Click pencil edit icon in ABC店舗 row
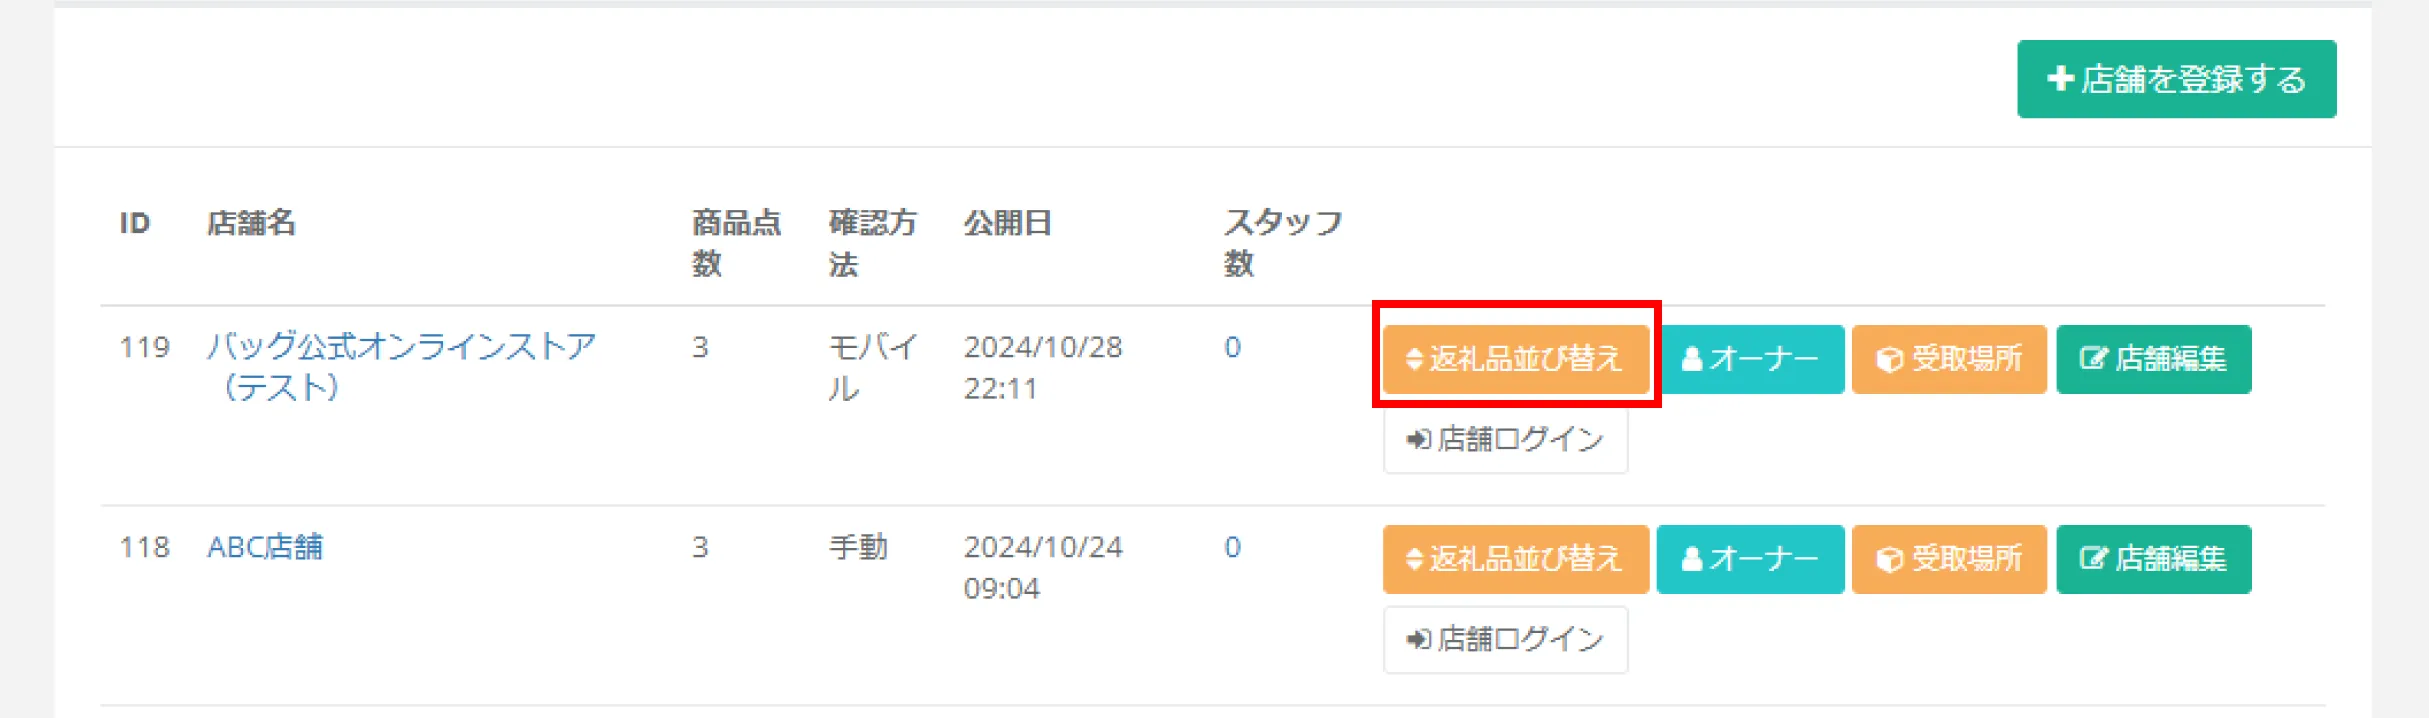Image resolution: width=2429 pixels, height=718 pixels. [x=2094, y=558]
